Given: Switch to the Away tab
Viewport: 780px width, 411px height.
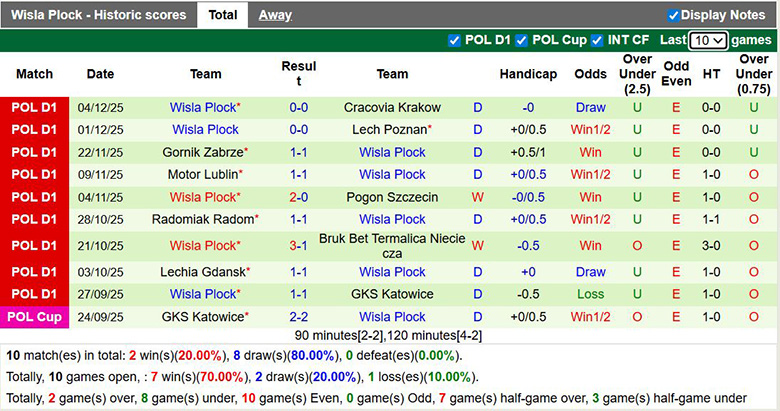Looking at the screenshot, I should tap(275, 15).
